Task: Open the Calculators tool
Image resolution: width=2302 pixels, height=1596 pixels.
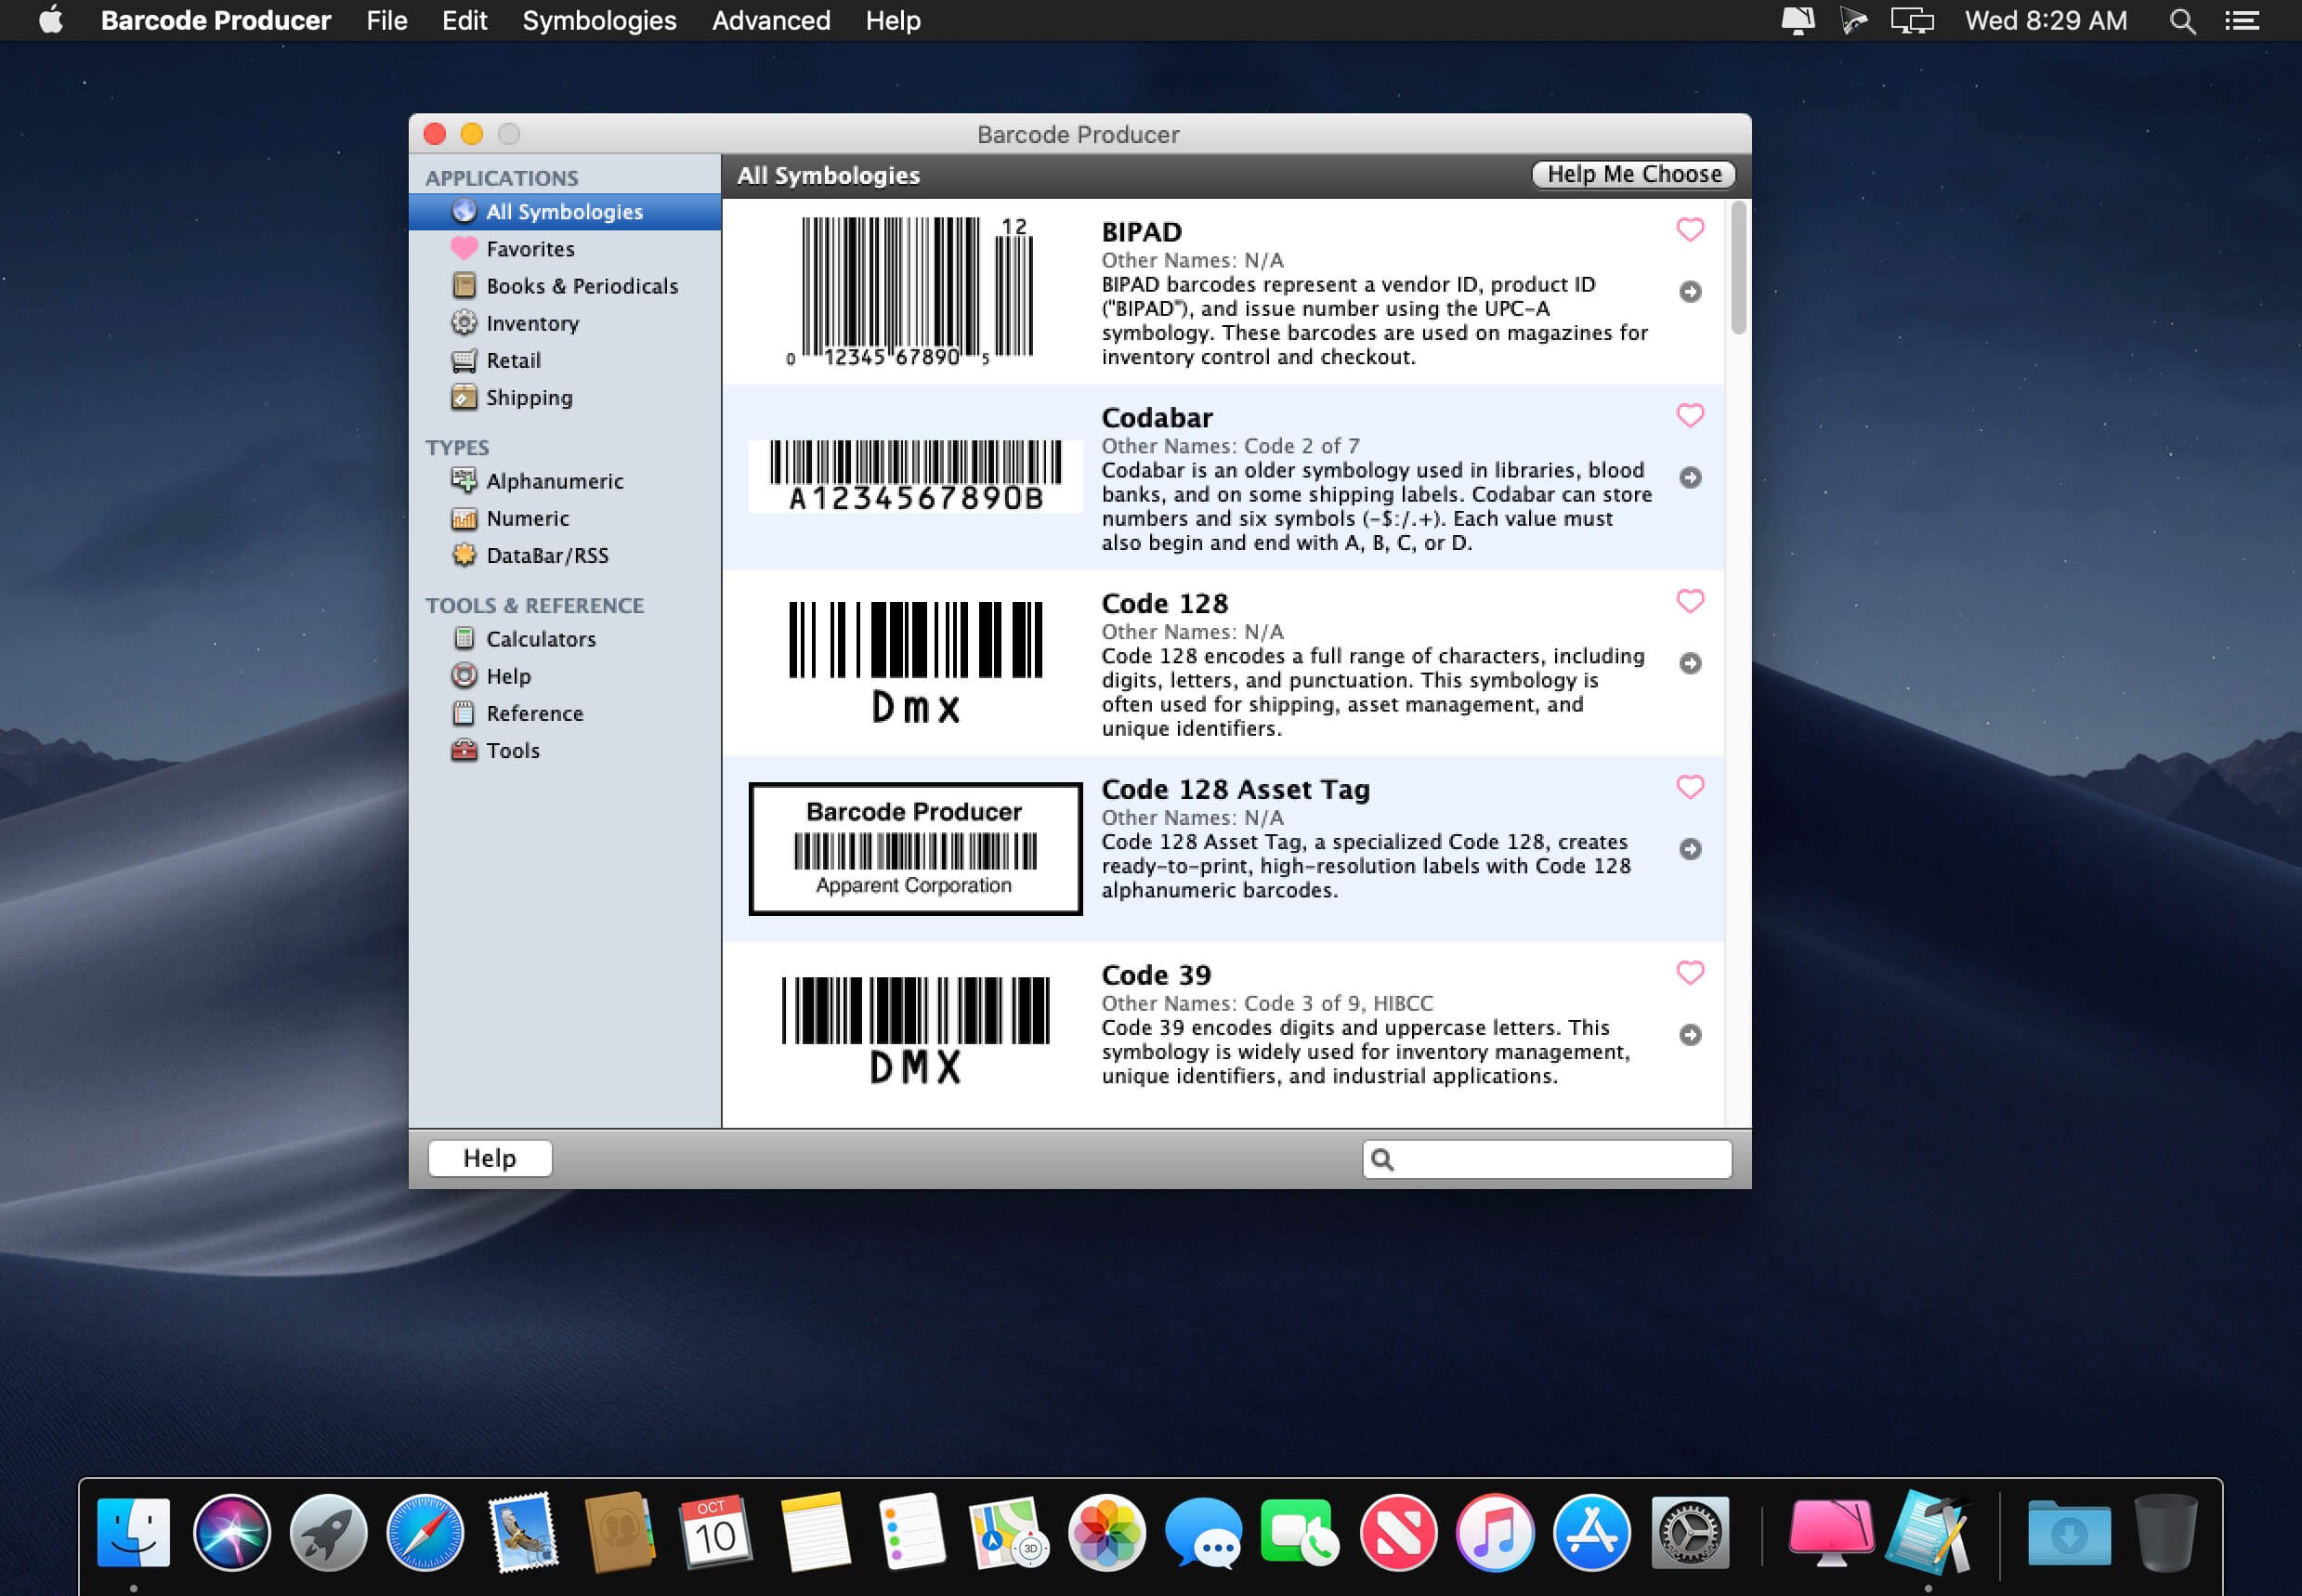Action: tap(541, 638)
